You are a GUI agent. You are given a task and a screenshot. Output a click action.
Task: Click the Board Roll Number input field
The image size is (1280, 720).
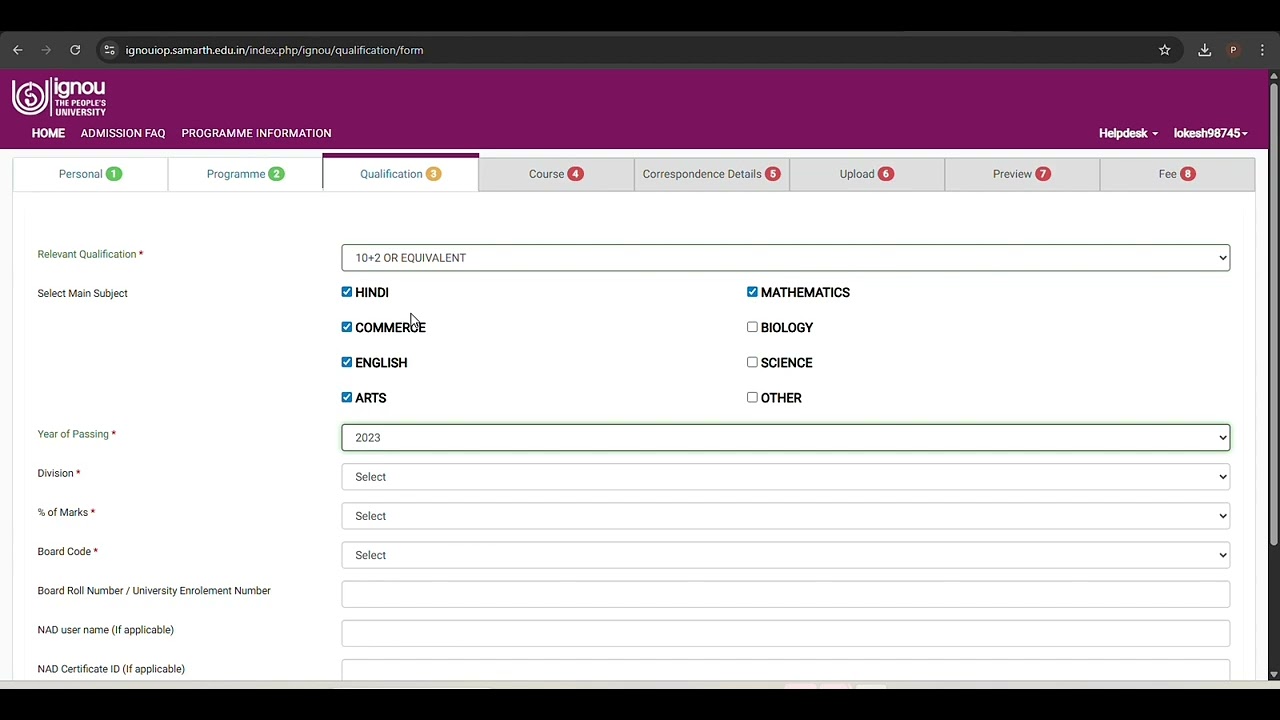pyautogui.click(x=785, y=594)
